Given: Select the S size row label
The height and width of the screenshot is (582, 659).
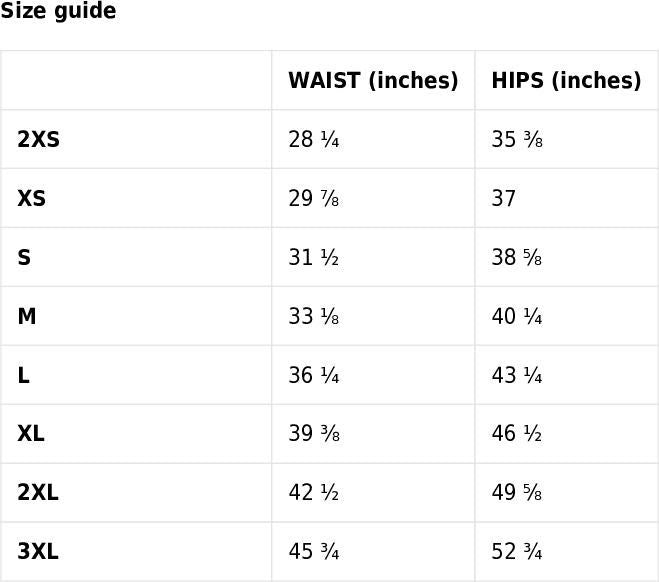Looking at the screenshot, I should [x=24, y=258].
